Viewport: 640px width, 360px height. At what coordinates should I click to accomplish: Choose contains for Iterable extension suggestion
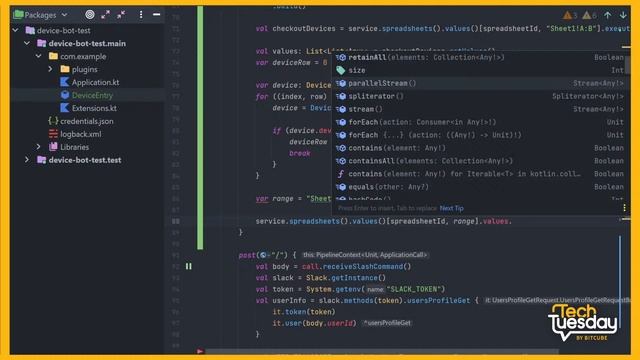479,174
